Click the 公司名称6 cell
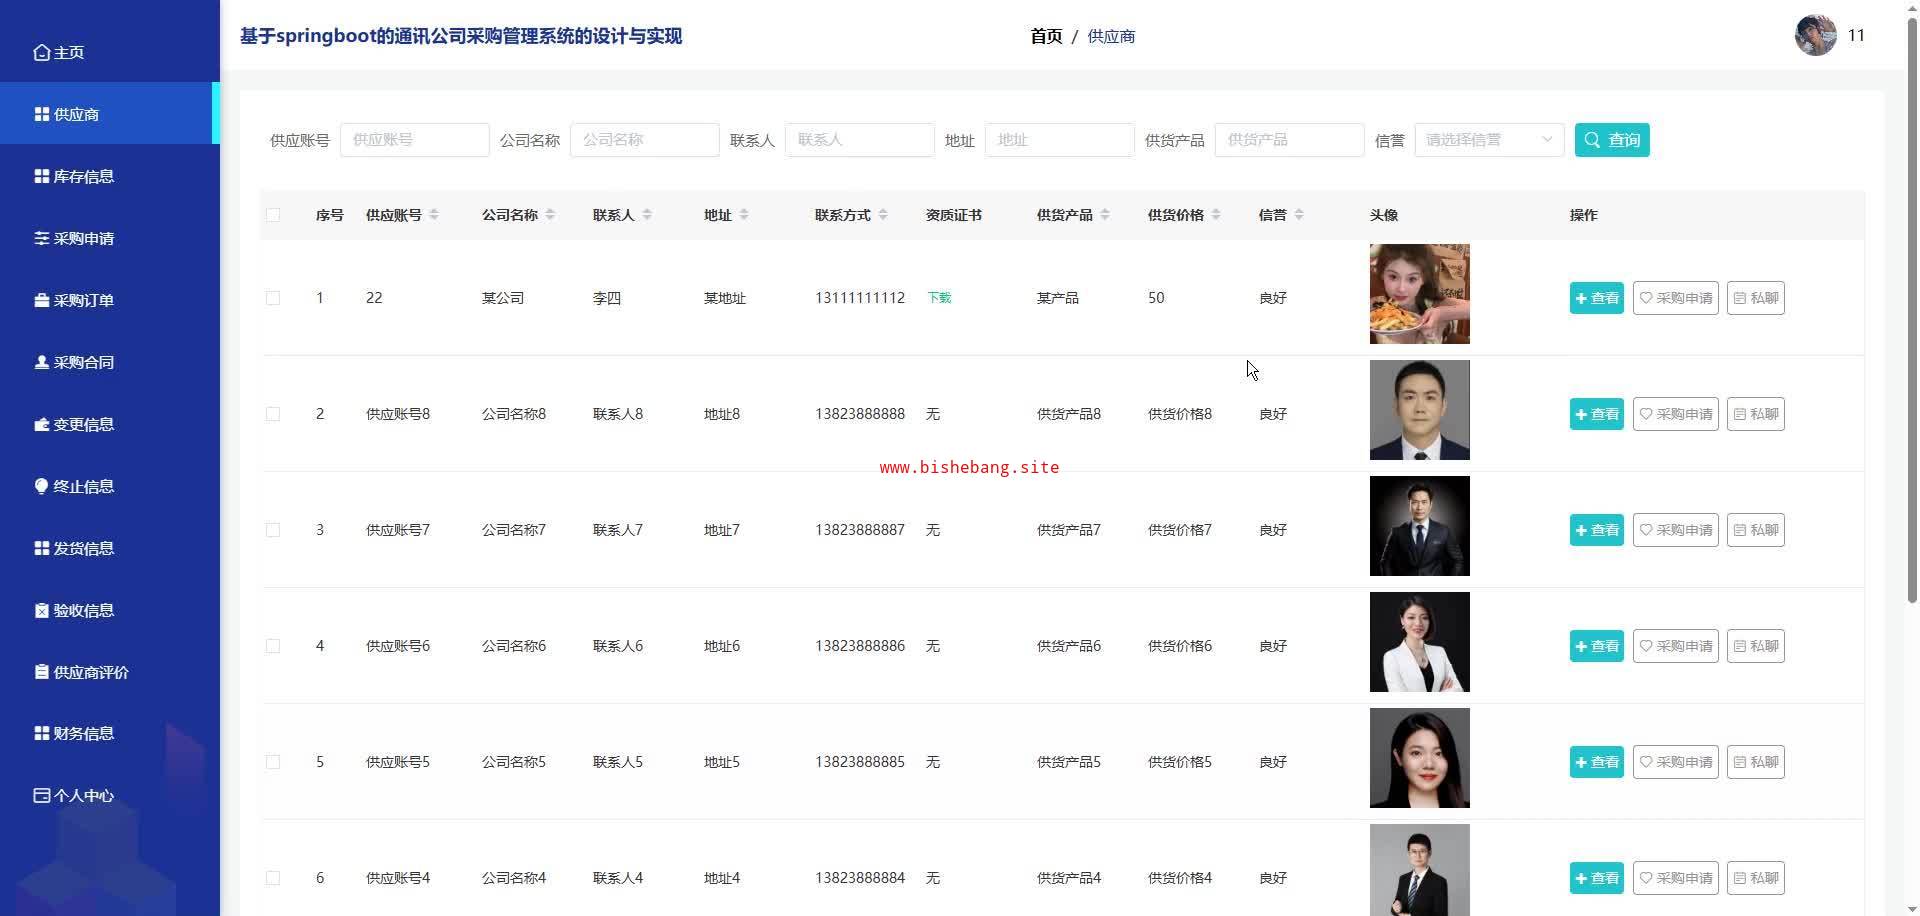The width and height of the screenshot is (1920, 916). (x=514, y=646)
